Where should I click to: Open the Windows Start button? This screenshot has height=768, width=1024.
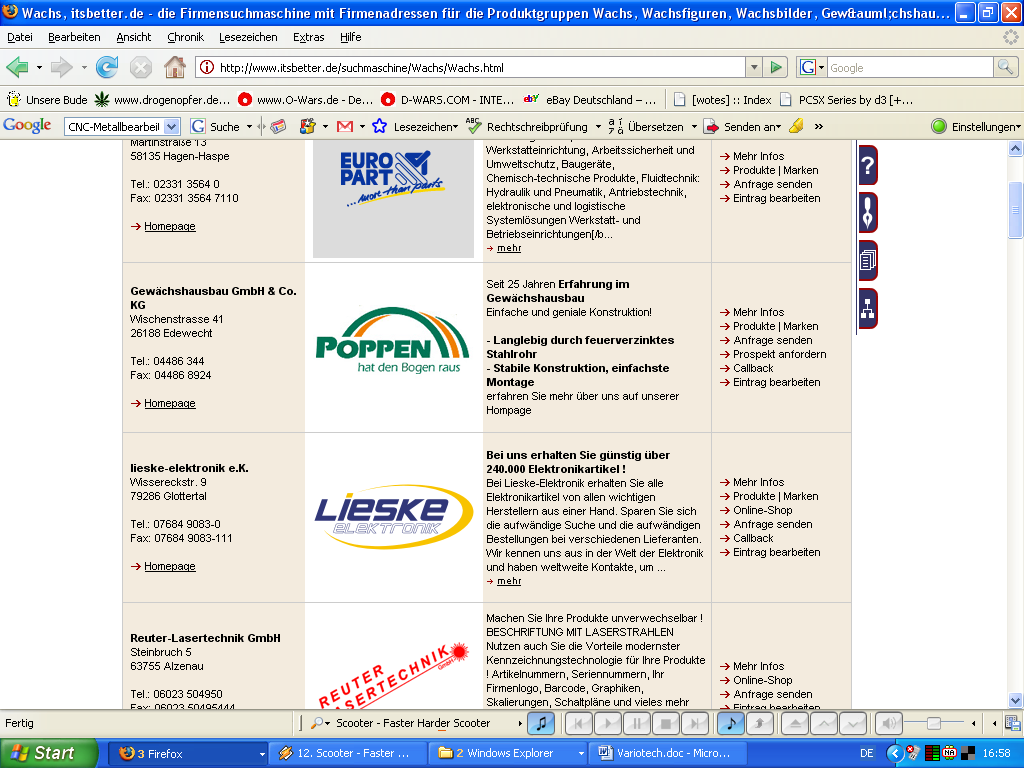pos(48,753)
